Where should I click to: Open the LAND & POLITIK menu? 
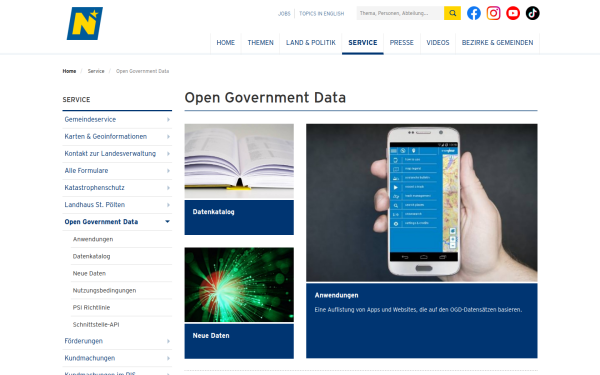(x=311, y=43)
